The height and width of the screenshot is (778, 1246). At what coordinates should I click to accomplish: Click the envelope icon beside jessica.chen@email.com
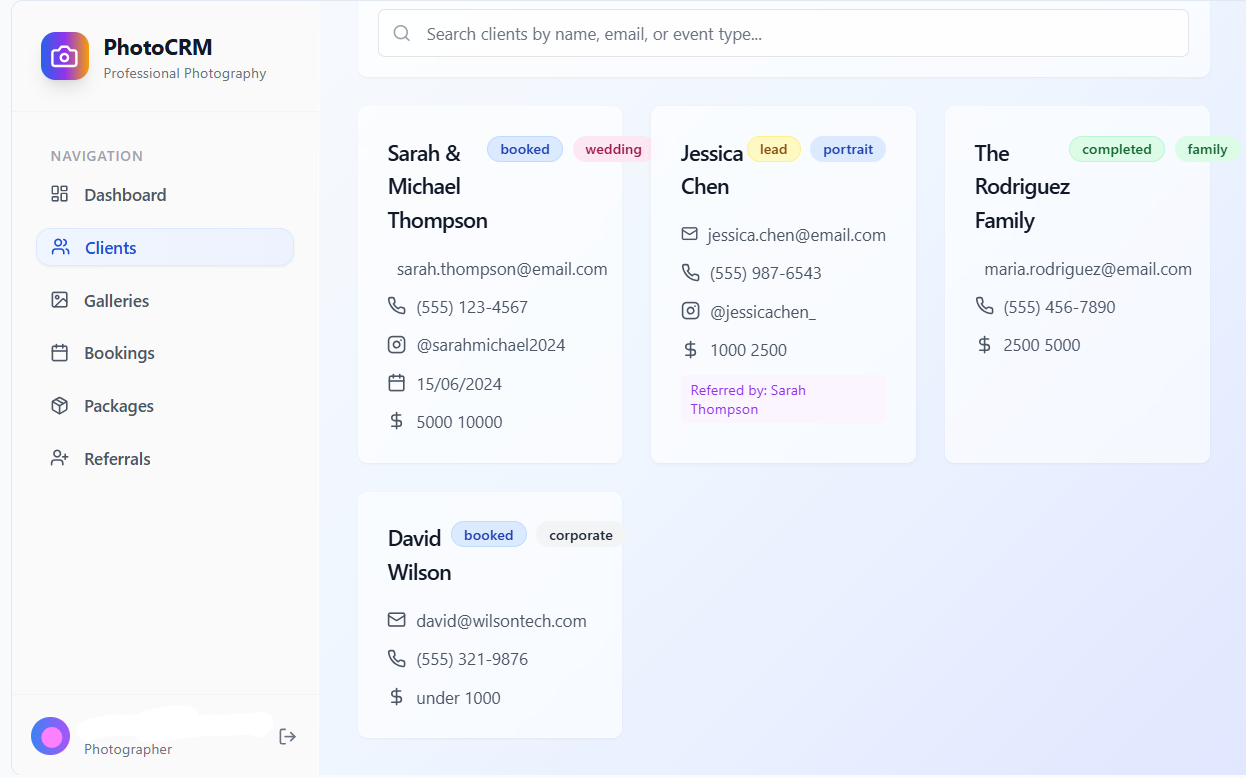[690, 234]
